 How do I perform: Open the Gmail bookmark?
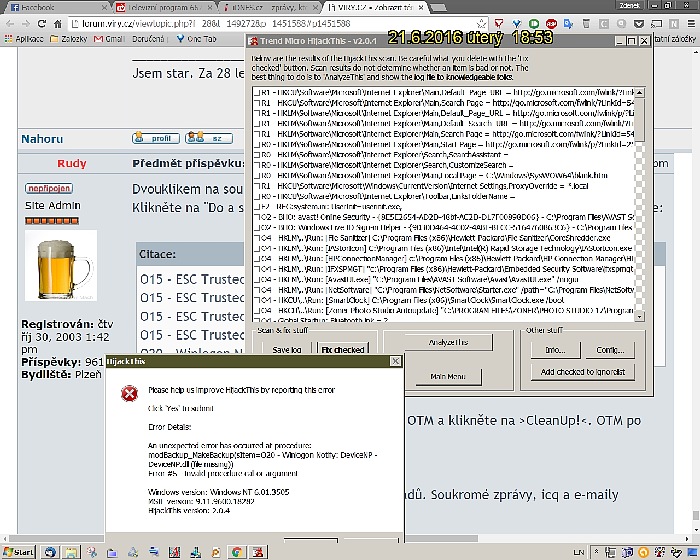[109, 39]
